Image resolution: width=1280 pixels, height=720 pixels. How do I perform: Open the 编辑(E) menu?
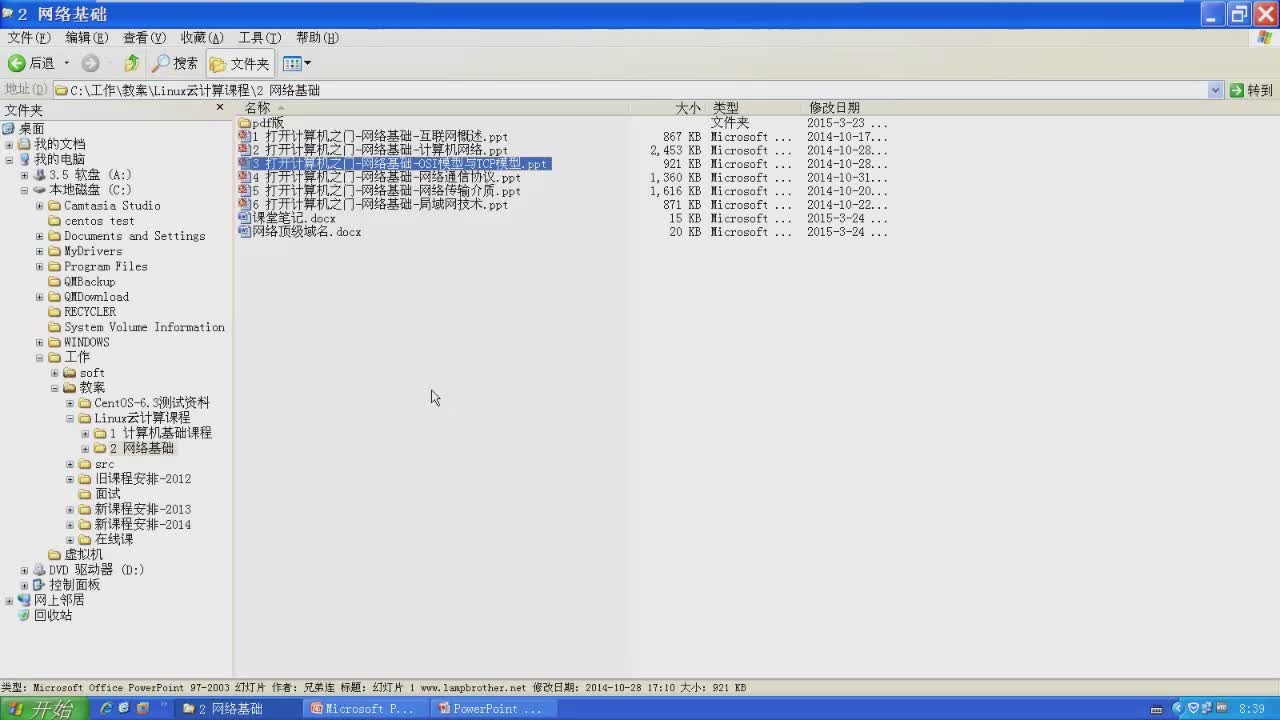(87, 37)
